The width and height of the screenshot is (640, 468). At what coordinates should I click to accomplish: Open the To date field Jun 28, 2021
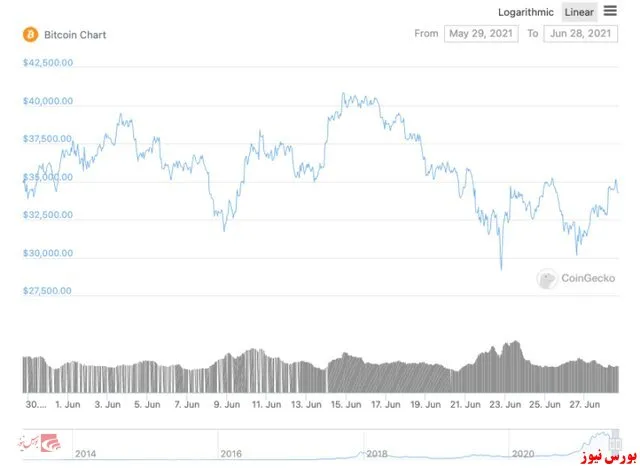580,33
